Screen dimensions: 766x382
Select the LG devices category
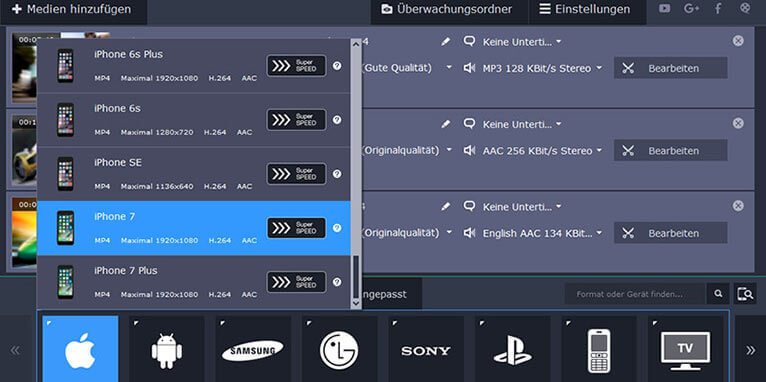tap(340, 349)
